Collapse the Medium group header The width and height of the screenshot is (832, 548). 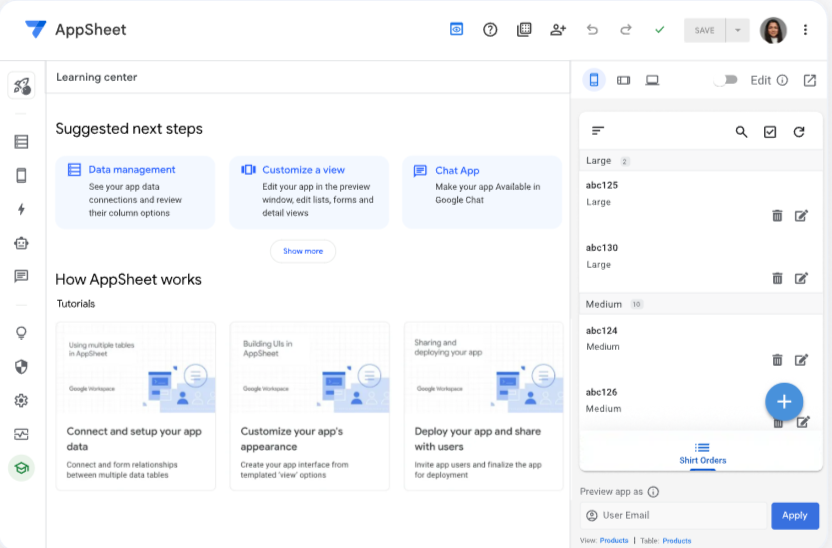(701, 304)
